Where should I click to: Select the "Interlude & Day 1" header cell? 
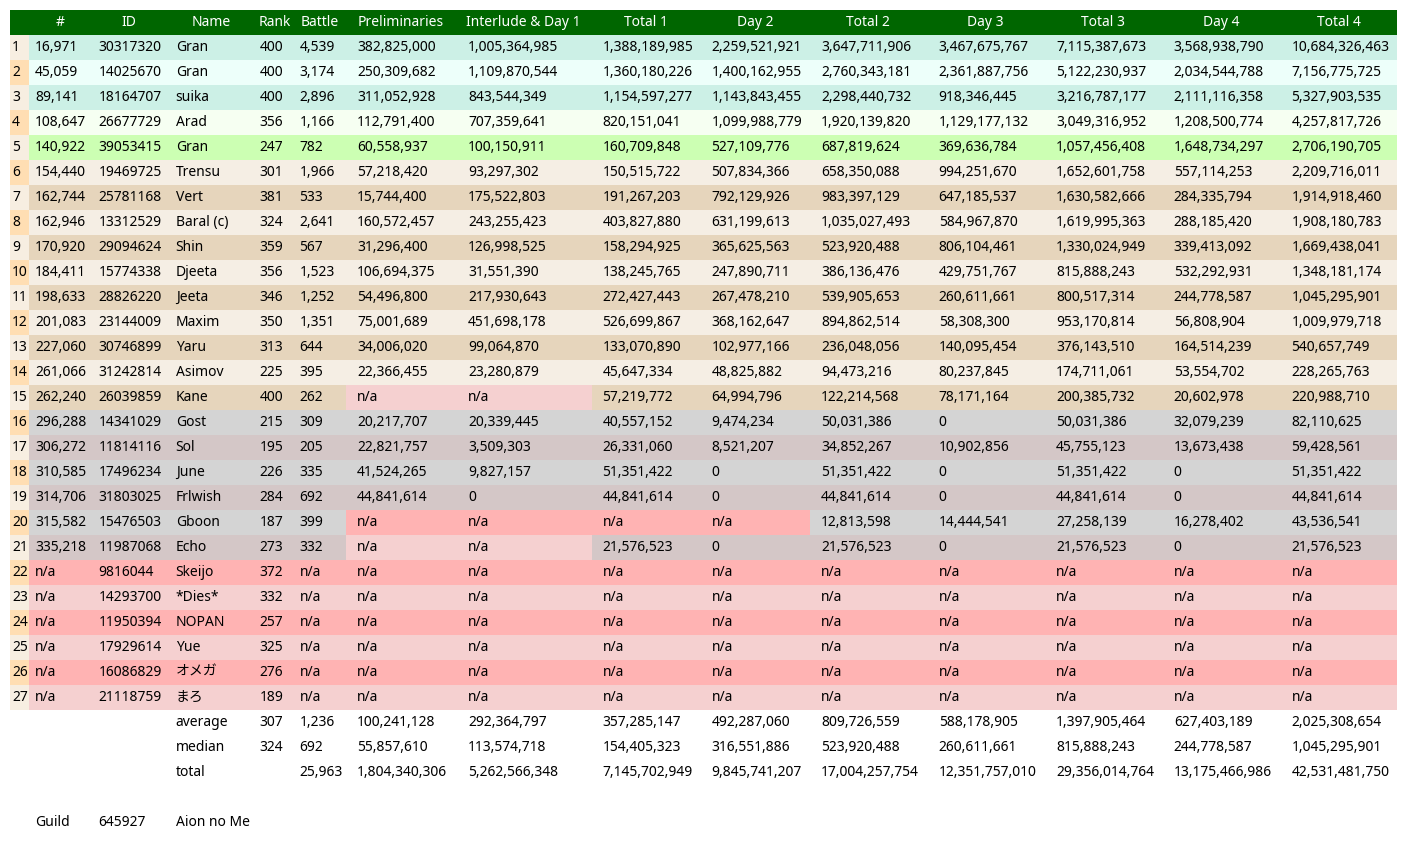pos(522,21)
